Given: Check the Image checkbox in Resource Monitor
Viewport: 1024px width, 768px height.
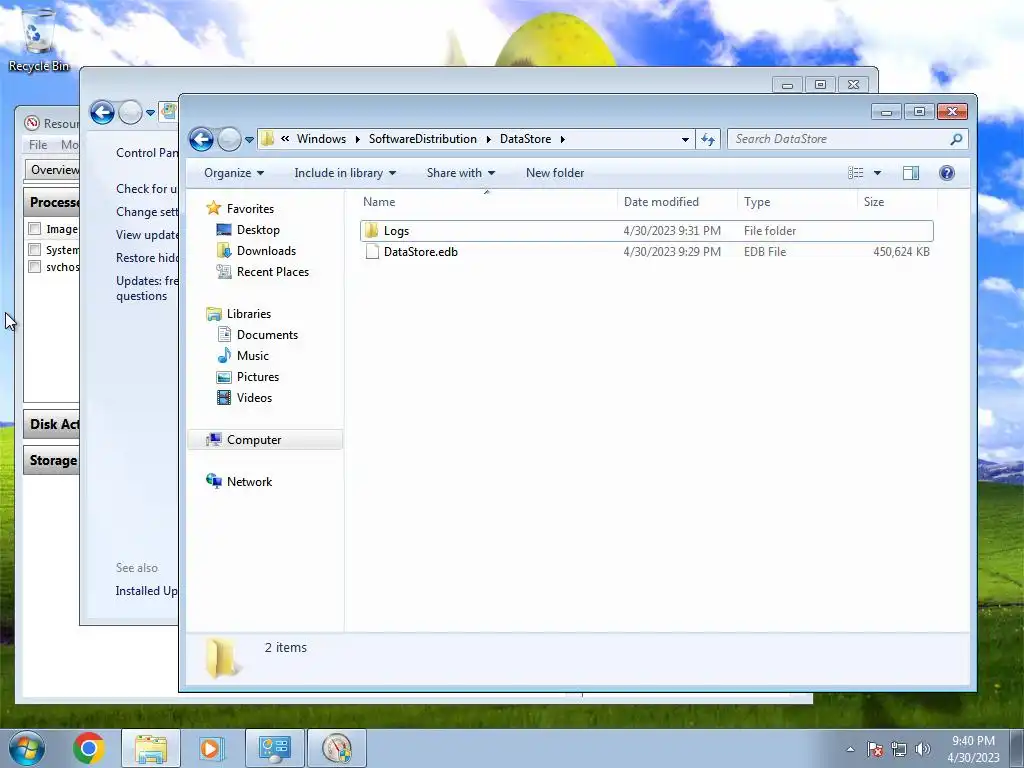Looking at the screenshot, I should click(x=35, y=229).
